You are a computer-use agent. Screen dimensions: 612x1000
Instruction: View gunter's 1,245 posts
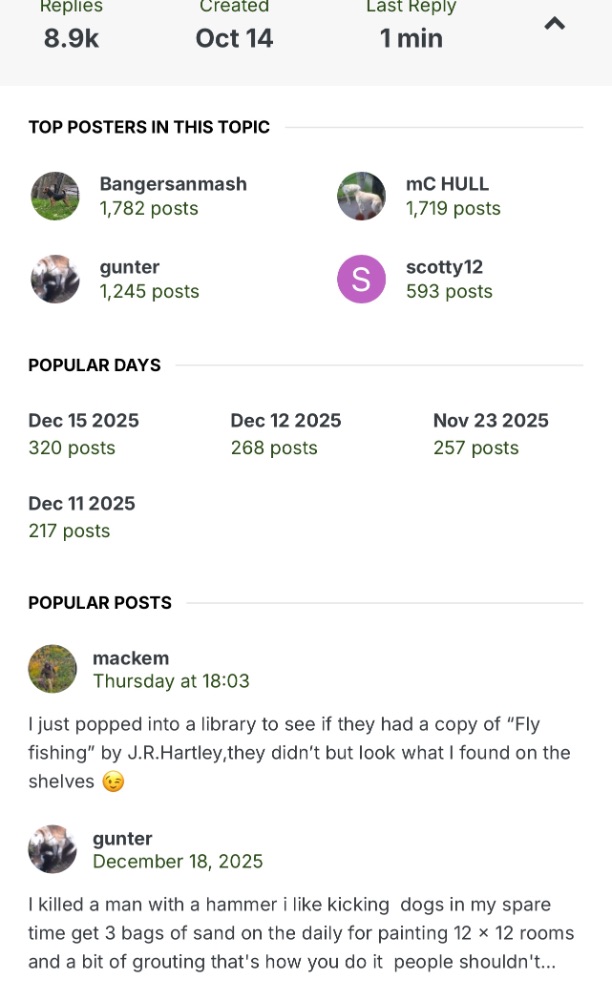click(149, 291)
